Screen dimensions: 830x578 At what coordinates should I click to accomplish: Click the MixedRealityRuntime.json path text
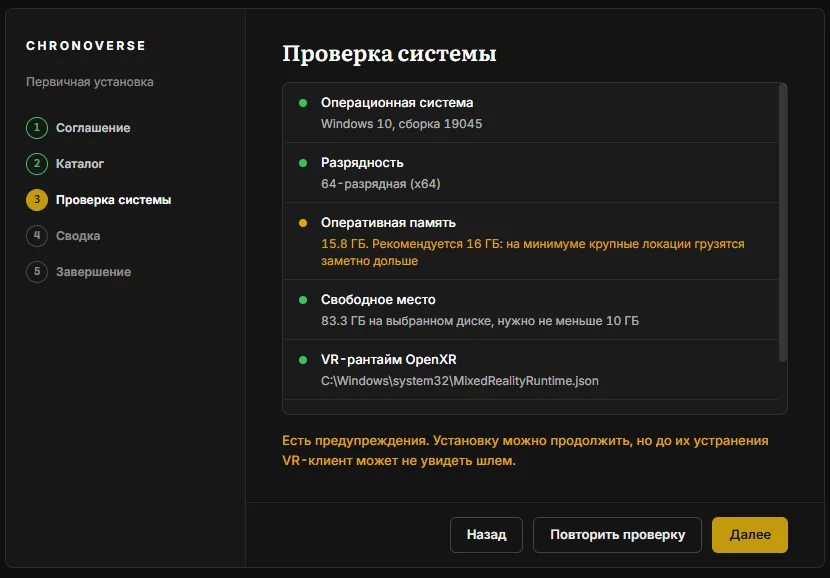(x=459, y=381)
